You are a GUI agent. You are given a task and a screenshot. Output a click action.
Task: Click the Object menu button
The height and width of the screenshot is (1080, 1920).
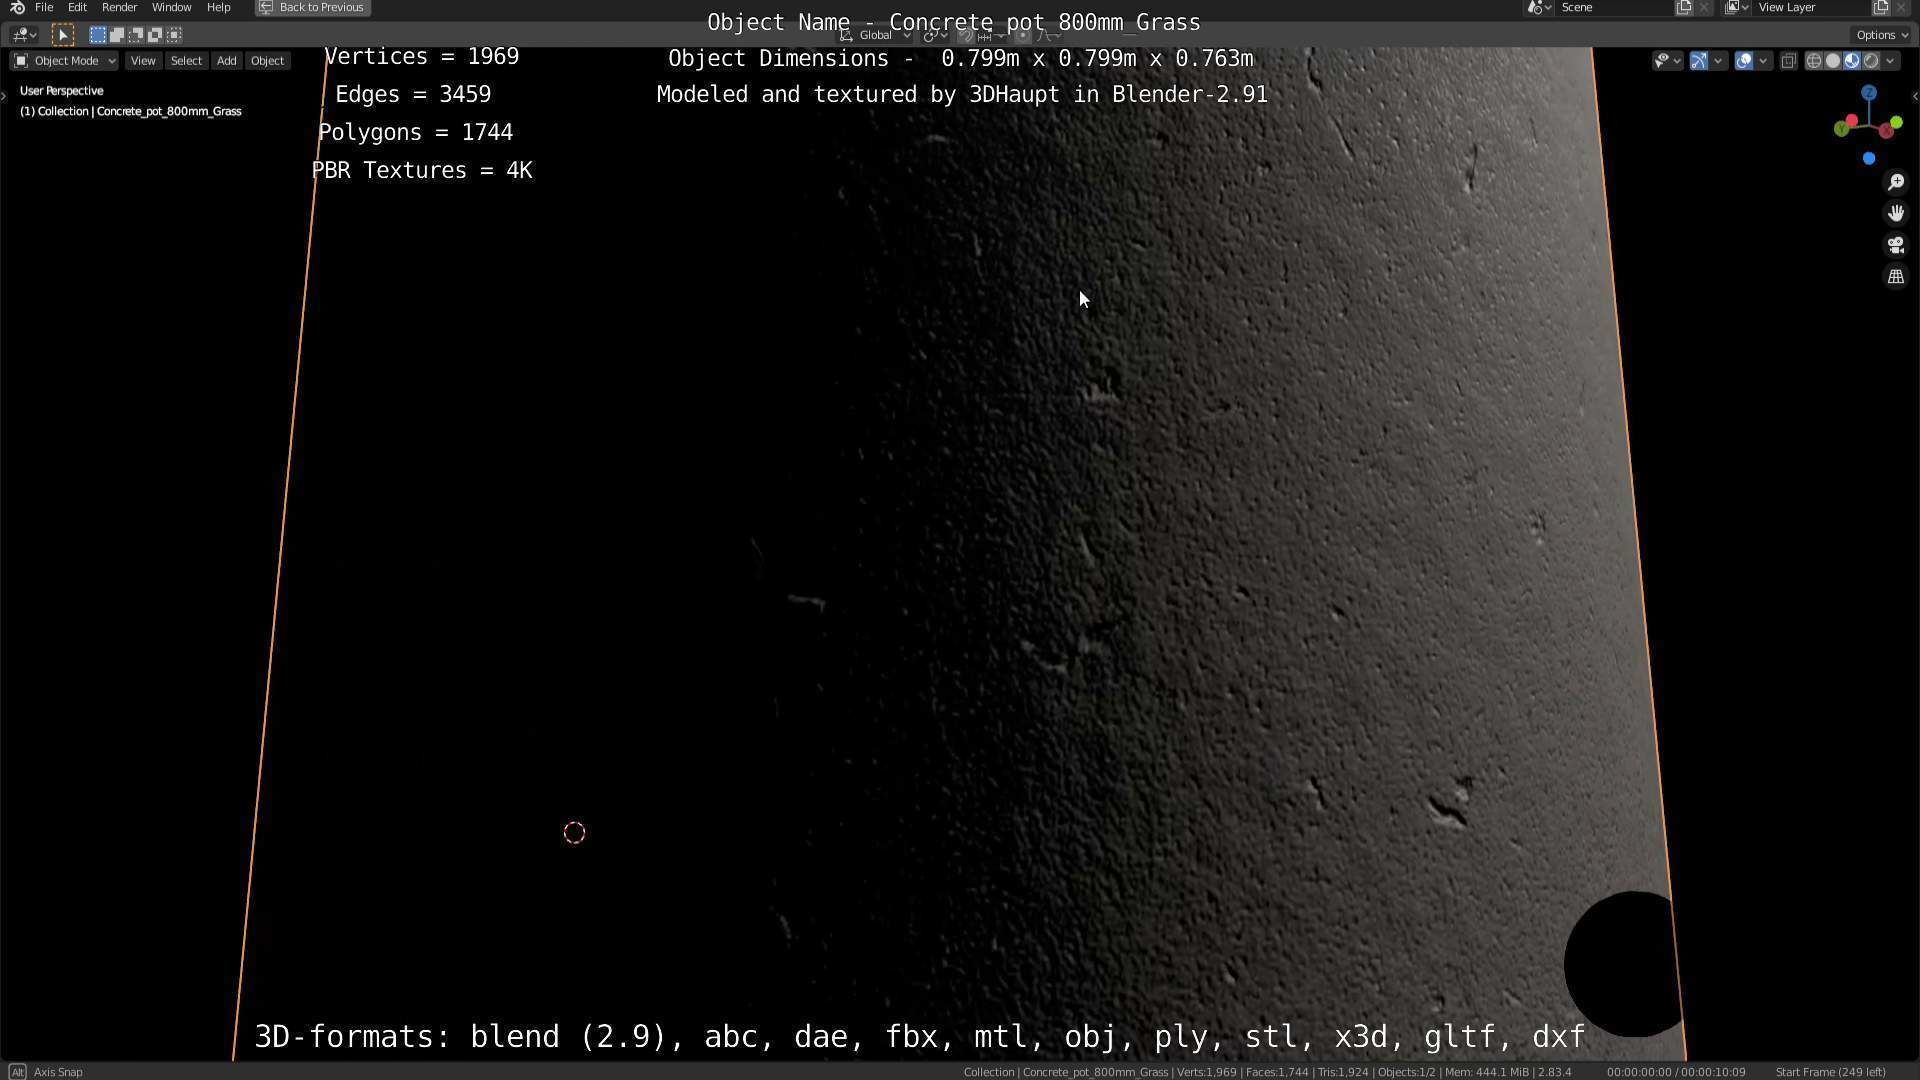point(267,61)
